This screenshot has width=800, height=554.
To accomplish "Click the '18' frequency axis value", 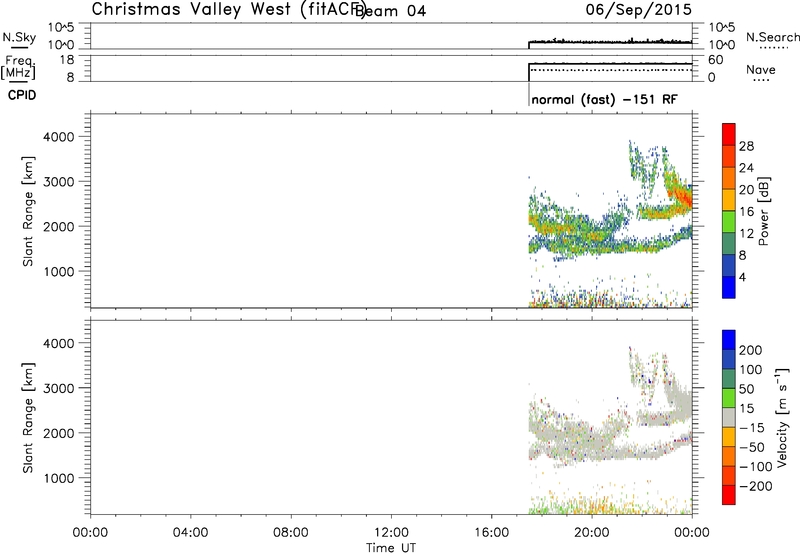I will 67,60.
